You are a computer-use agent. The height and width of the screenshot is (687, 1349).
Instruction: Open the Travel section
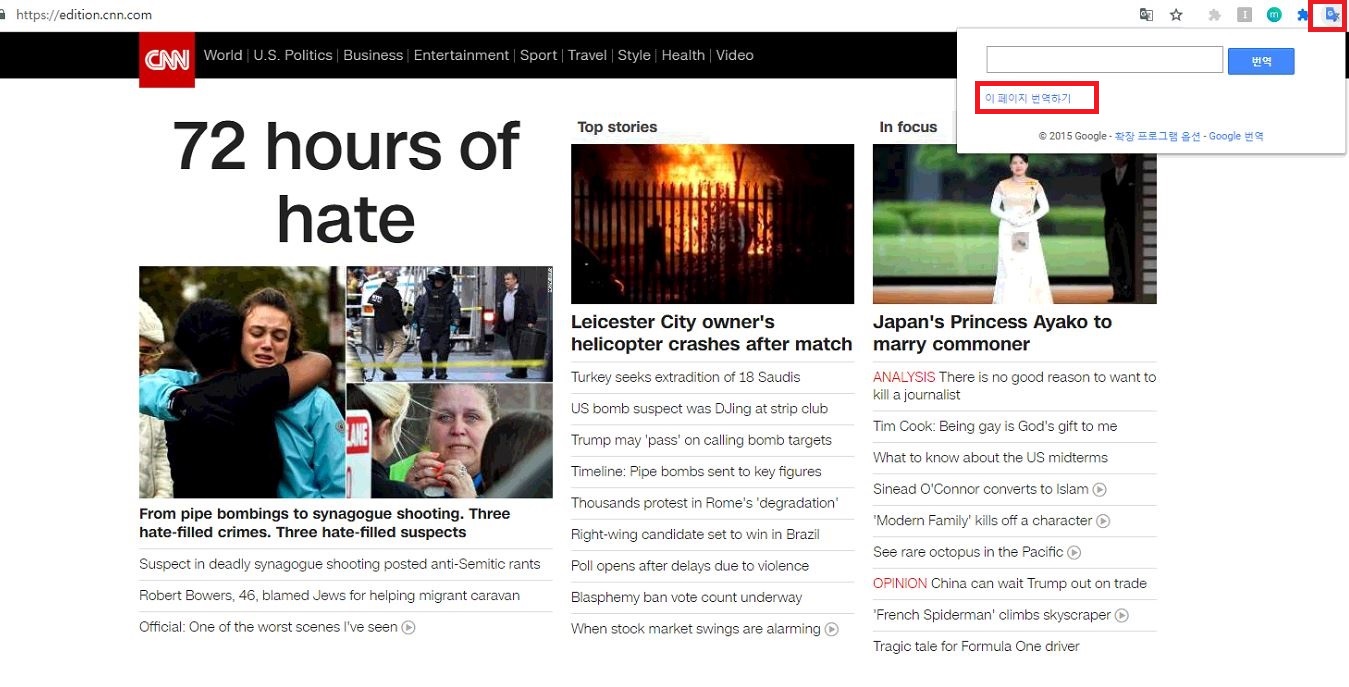coord(587,55)
